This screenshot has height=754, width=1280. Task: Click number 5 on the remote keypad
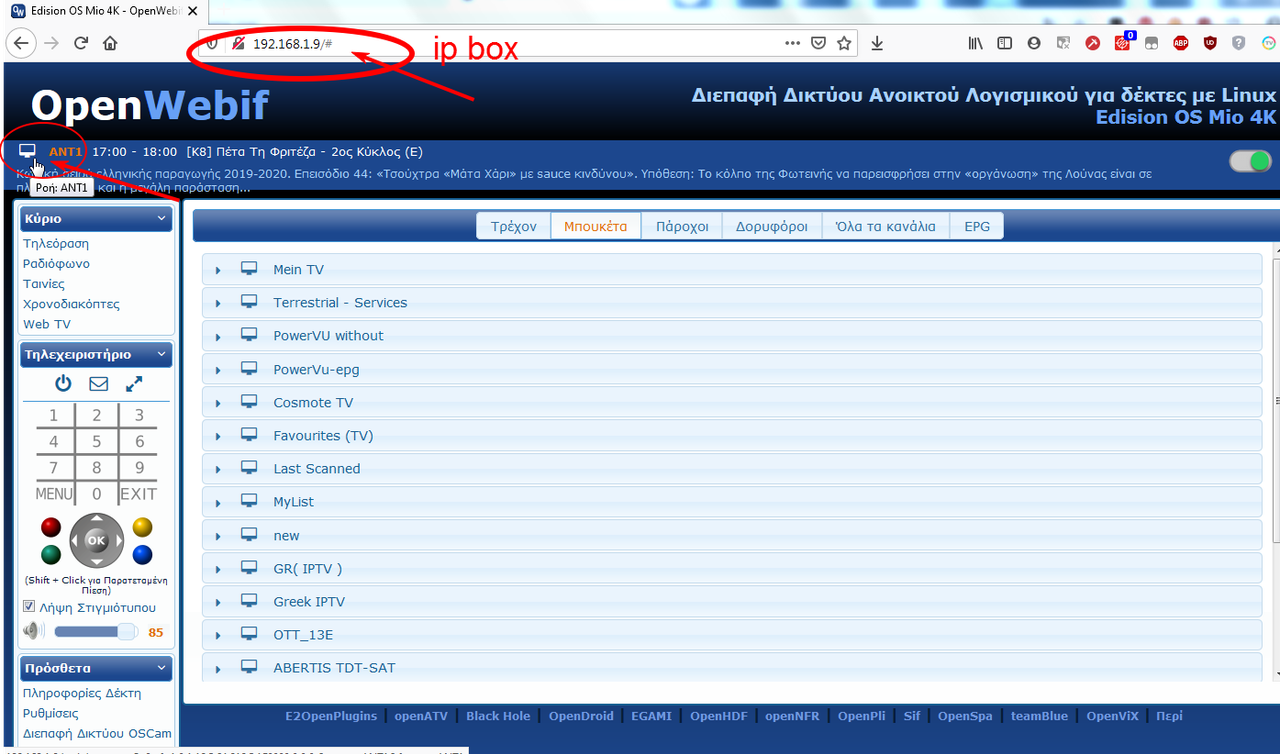tap(96, 441)
